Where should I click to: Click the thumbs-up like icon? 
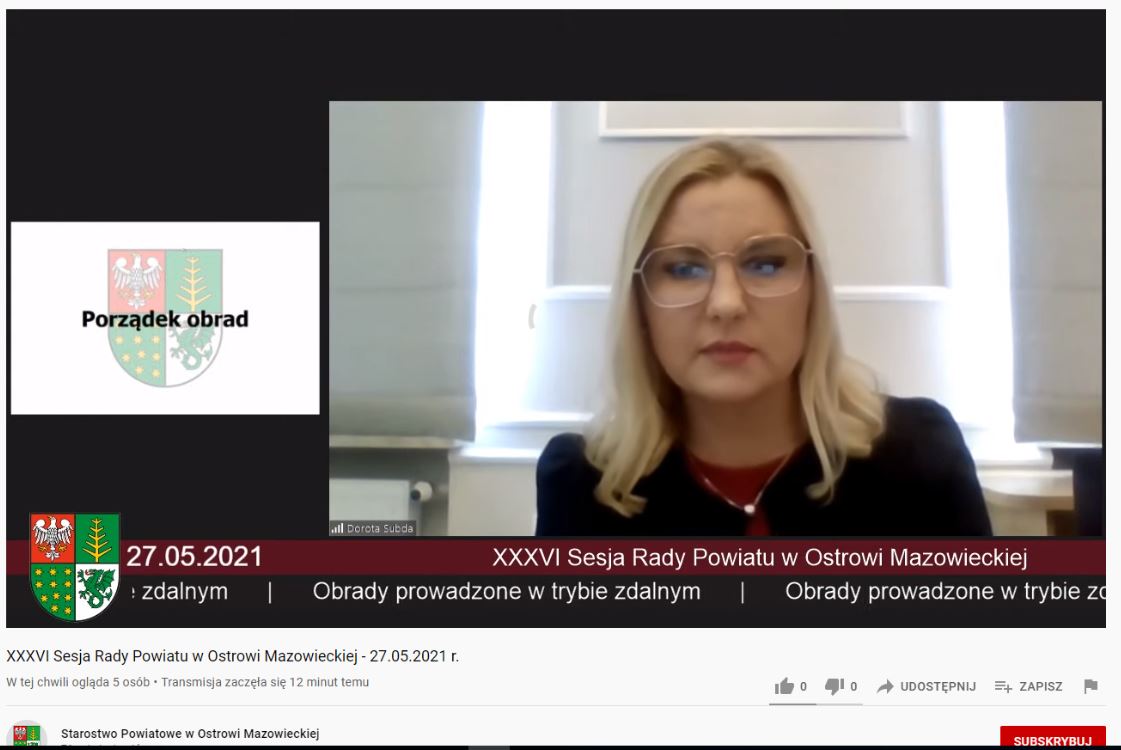point(784,686)
